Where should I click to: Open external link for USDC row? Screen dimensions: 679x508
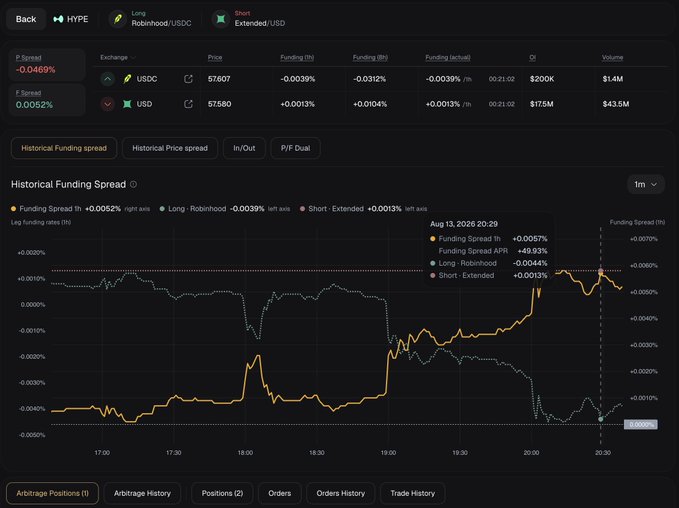pos(188,79)
